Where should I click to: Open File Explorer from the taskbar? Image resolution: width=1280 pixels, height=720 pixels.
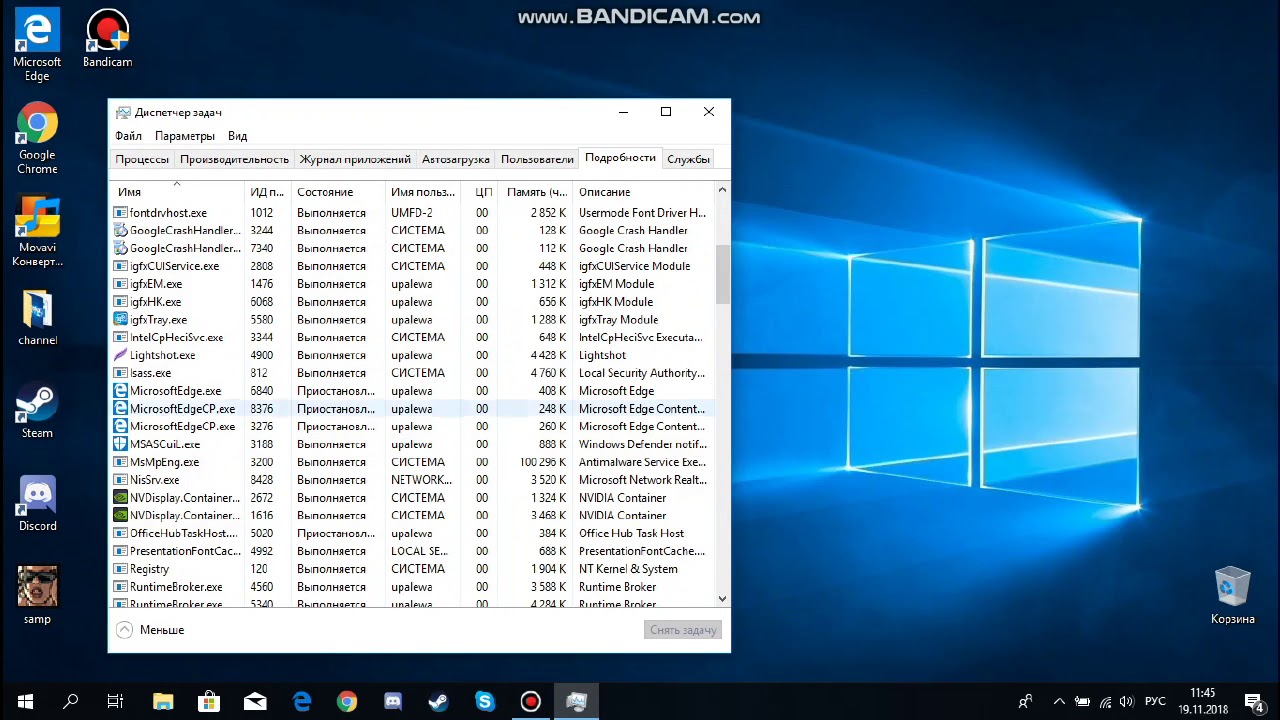[162, 702]
